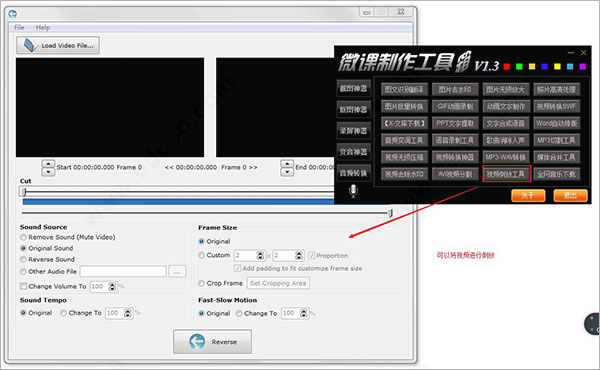The height and width of the screenshot is (370, 600).
Task: Click the Change Volume percentage spinner
Action: (x=112, y=286)
